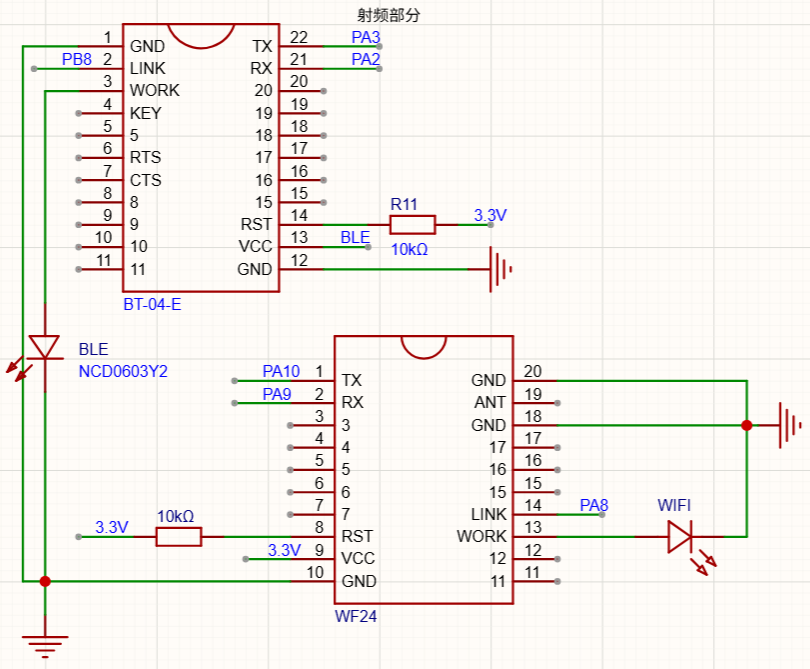The width and height of the screenshot is (810, 669).
Task: Select the PA10 net label
Action: click(281, 371)
